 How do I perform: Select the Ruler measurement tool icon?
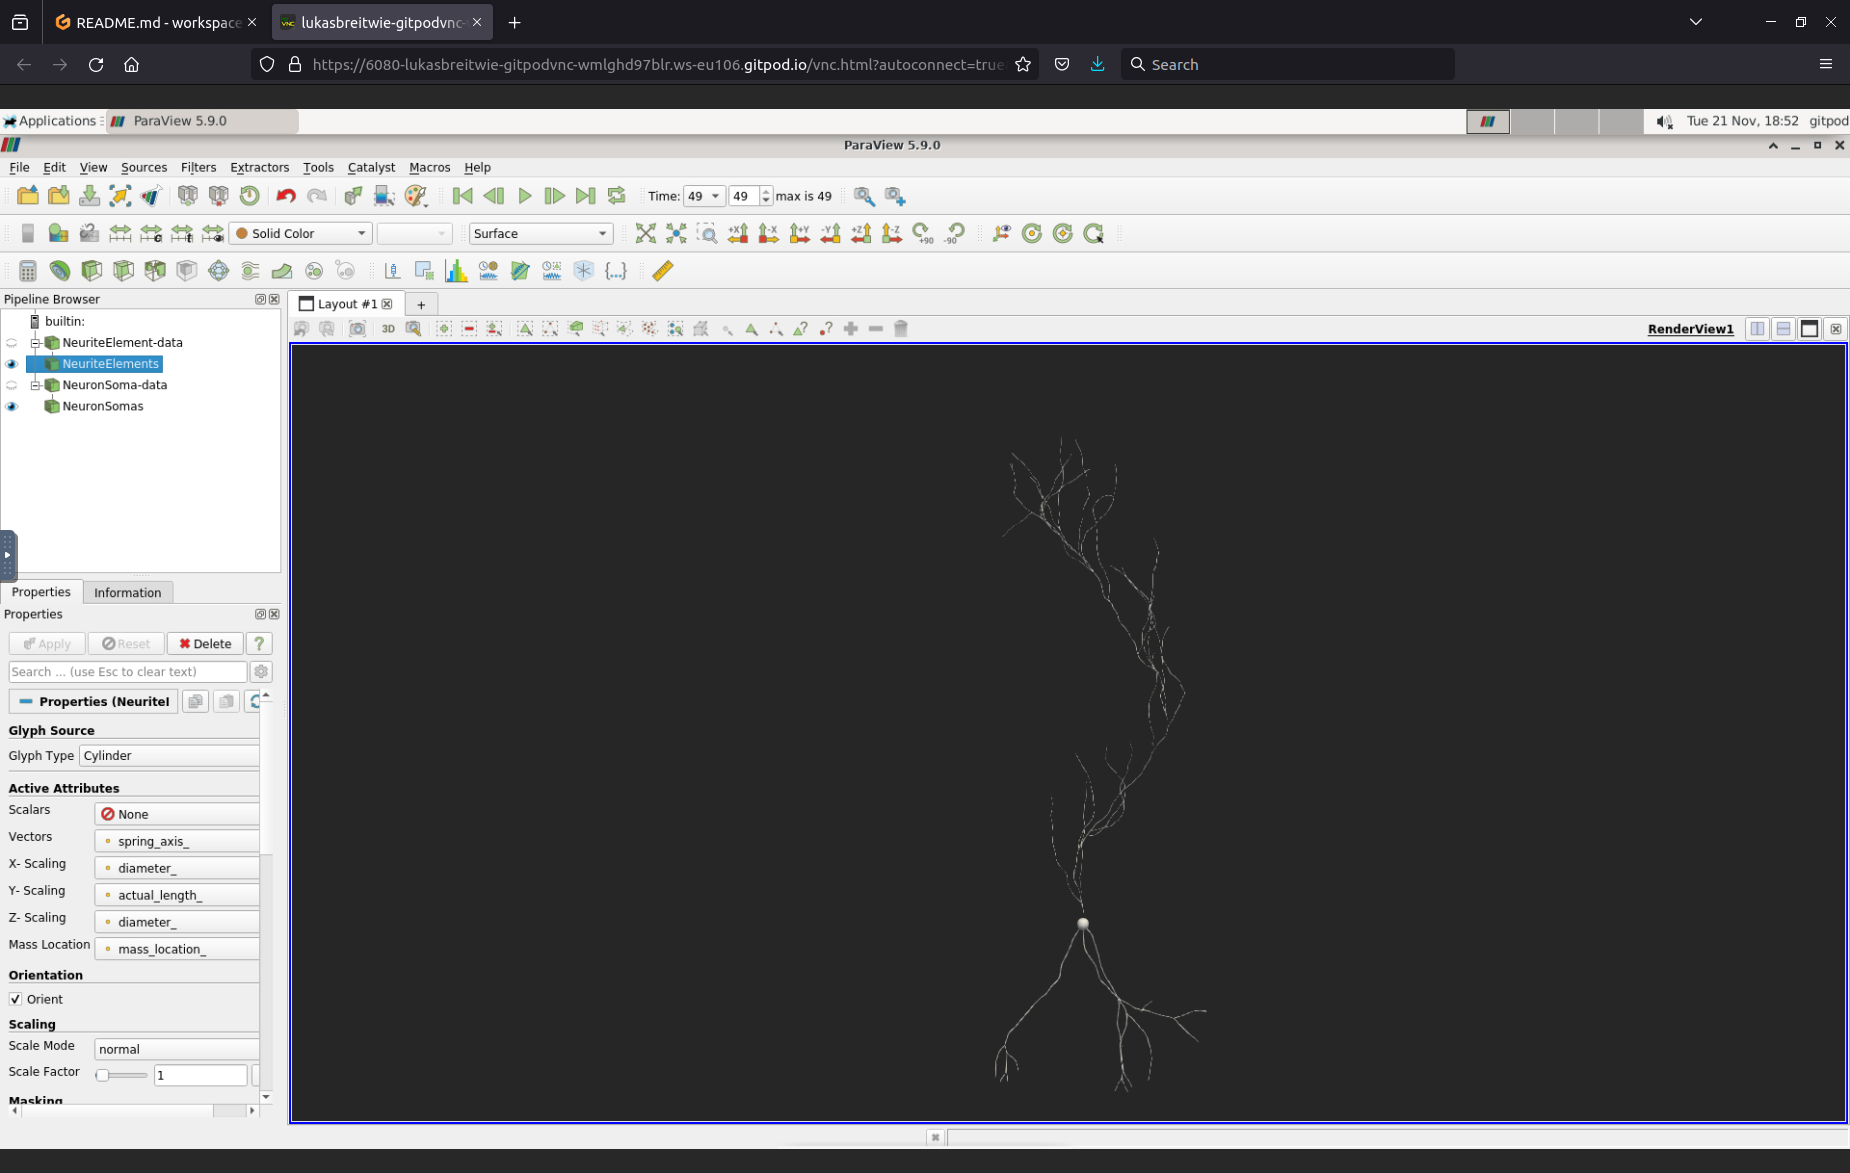coord(662,271)
